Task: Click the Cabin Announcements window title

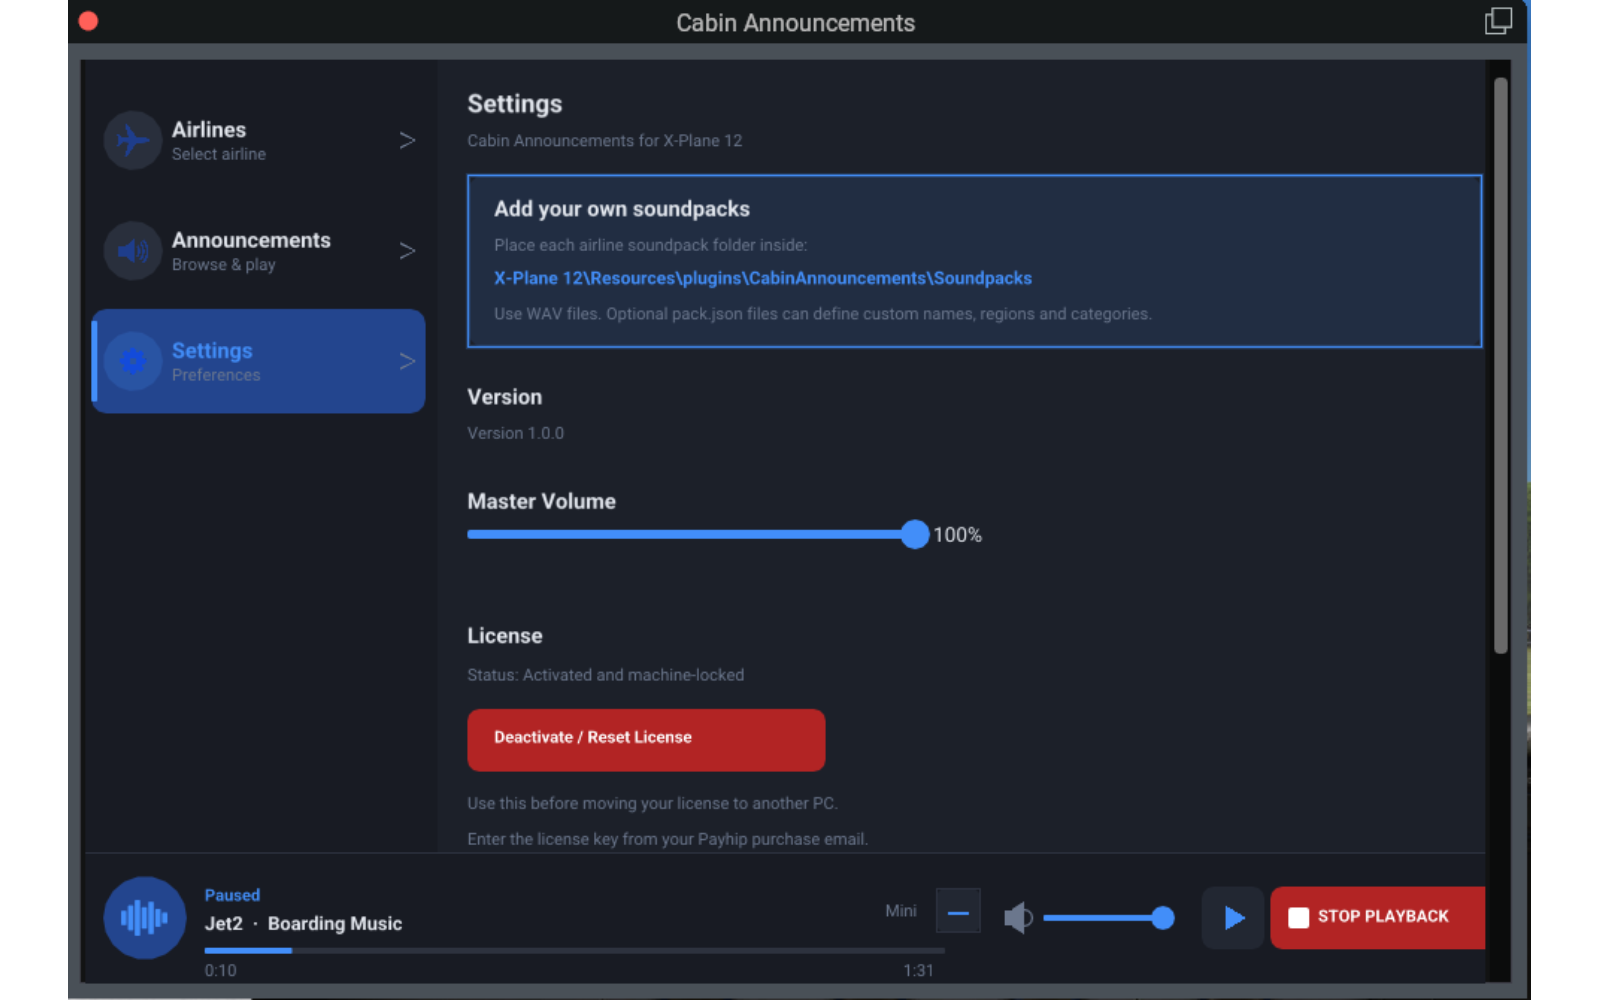Action: pos(795,23)
